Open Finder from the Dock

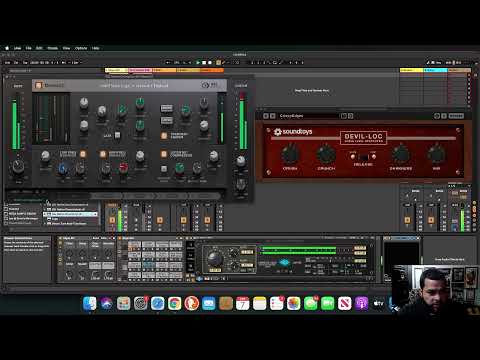[x=89, y=303]
